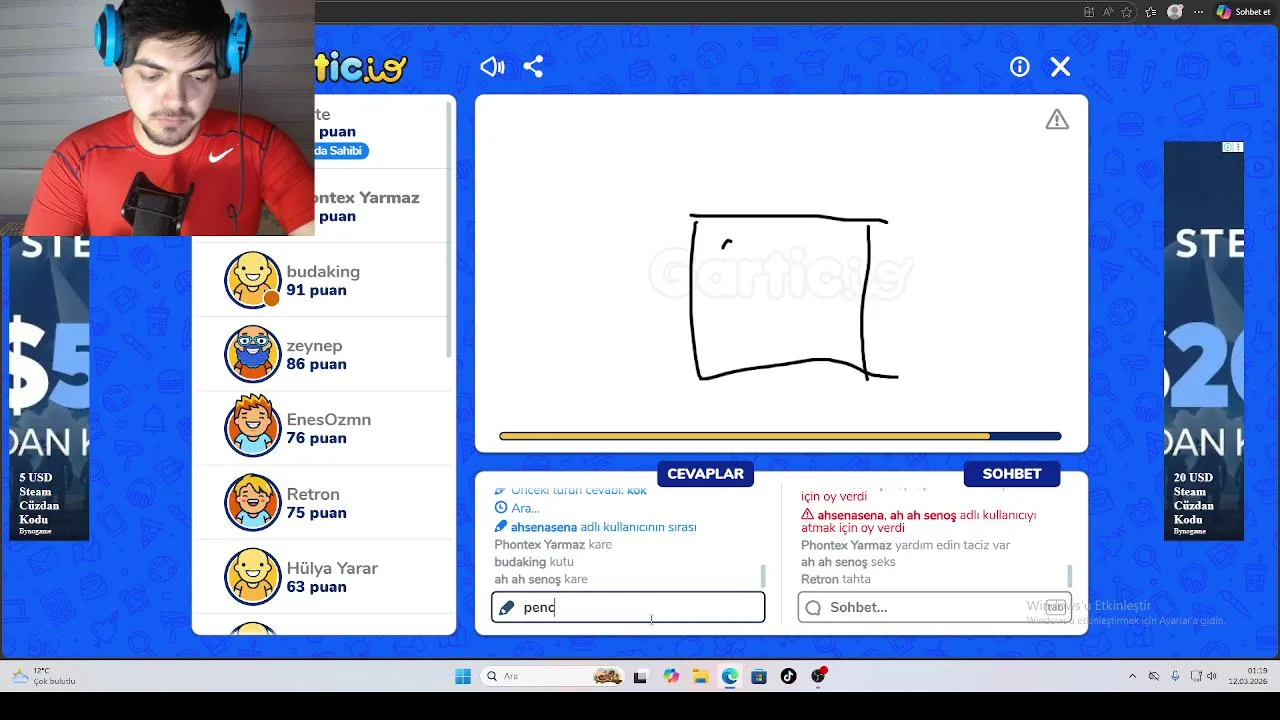Click Retron's avatar
The image size is (1280, 720).
(x=252, y=502)
